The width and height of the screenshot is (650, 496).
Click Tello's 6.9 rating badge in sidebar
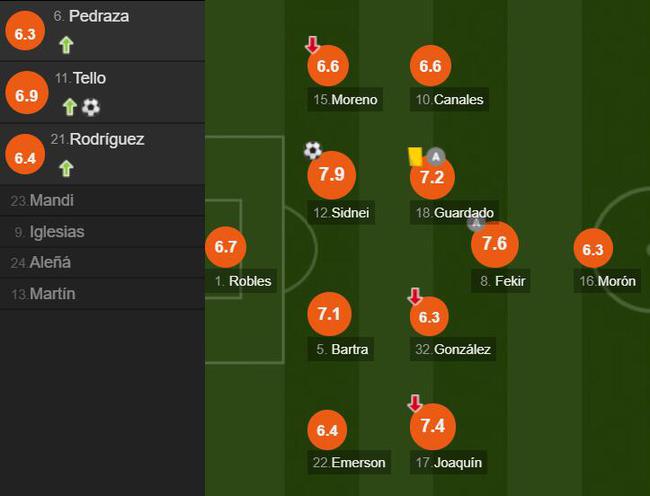pyautogui.click(x=24, y=96)
